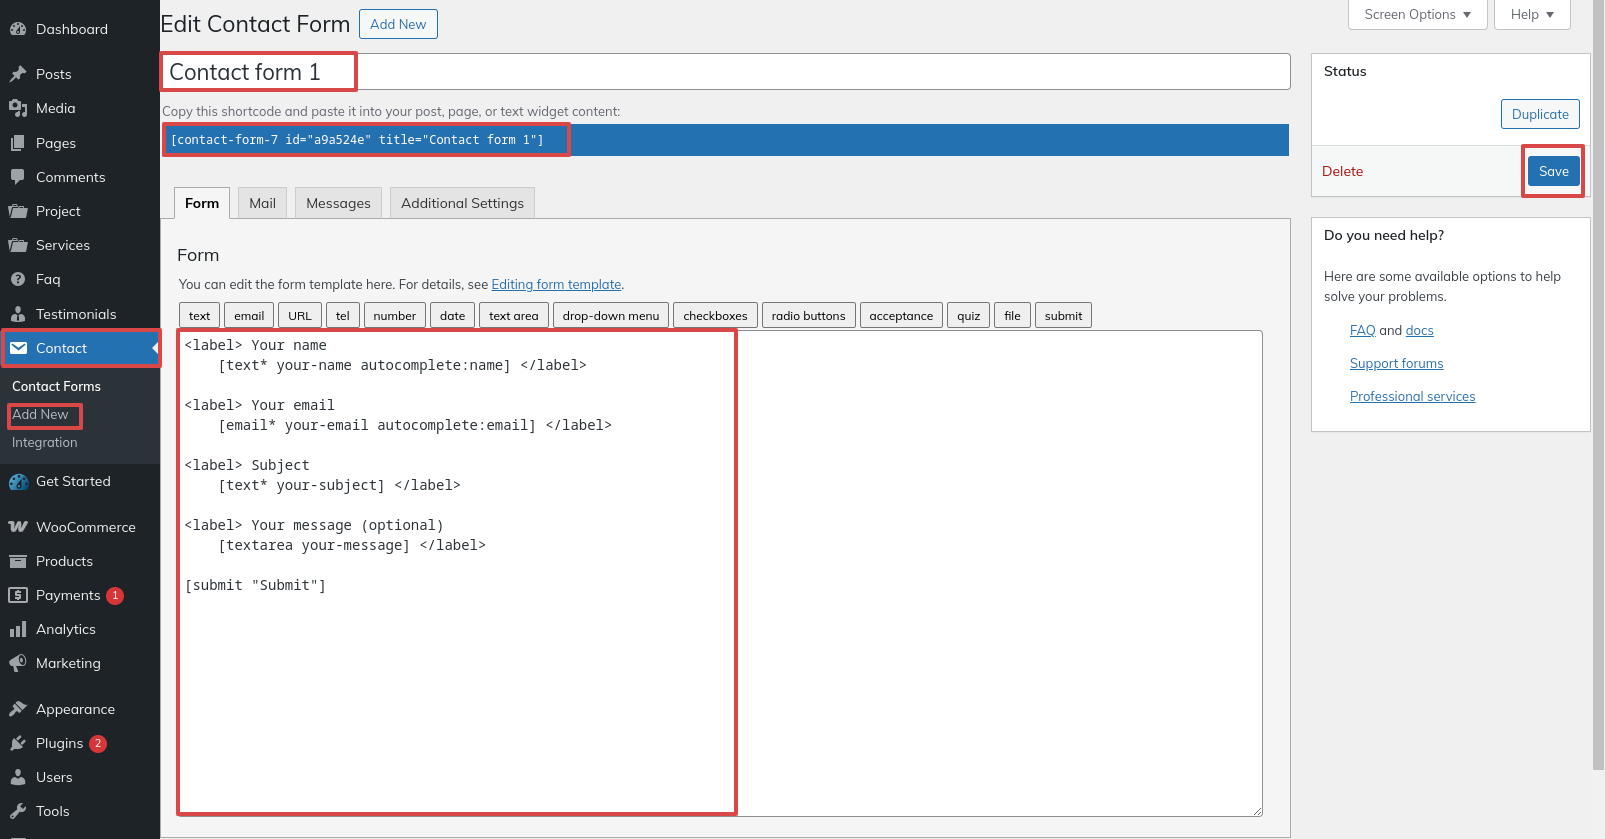The image size is (1605, 839).
Task: Click Add New button beside page title
Action: click(x=398, y=24)
